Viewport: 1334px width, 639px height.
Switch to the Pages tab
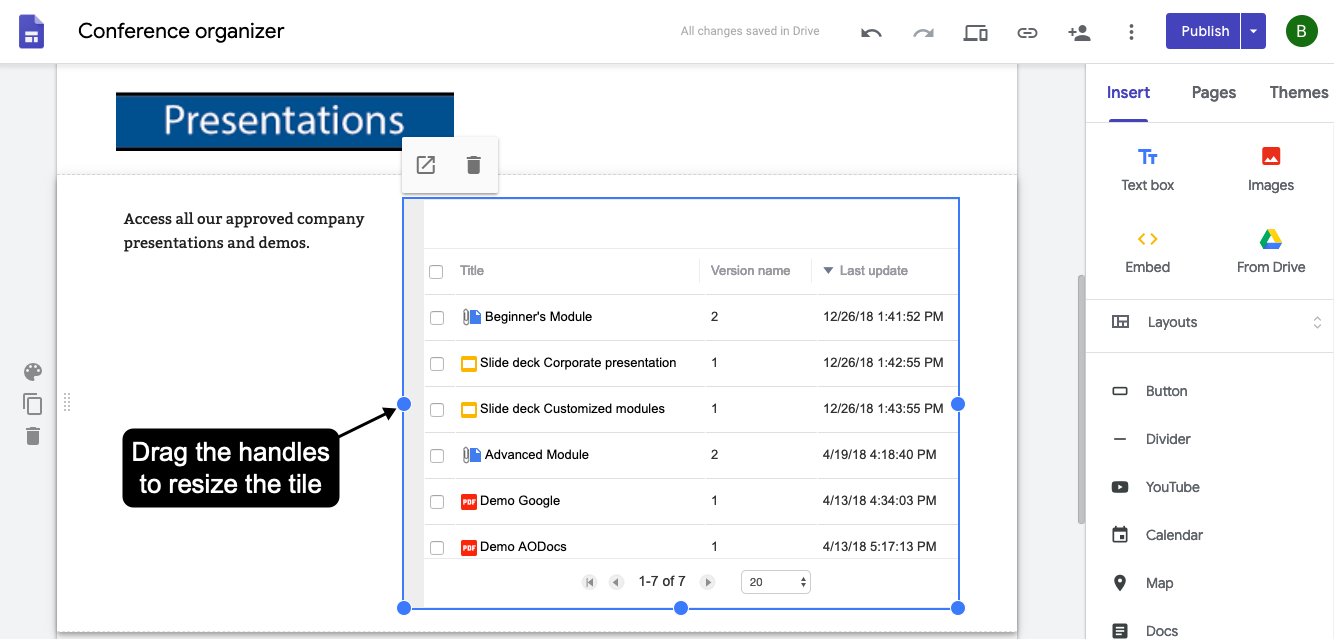1213,92
